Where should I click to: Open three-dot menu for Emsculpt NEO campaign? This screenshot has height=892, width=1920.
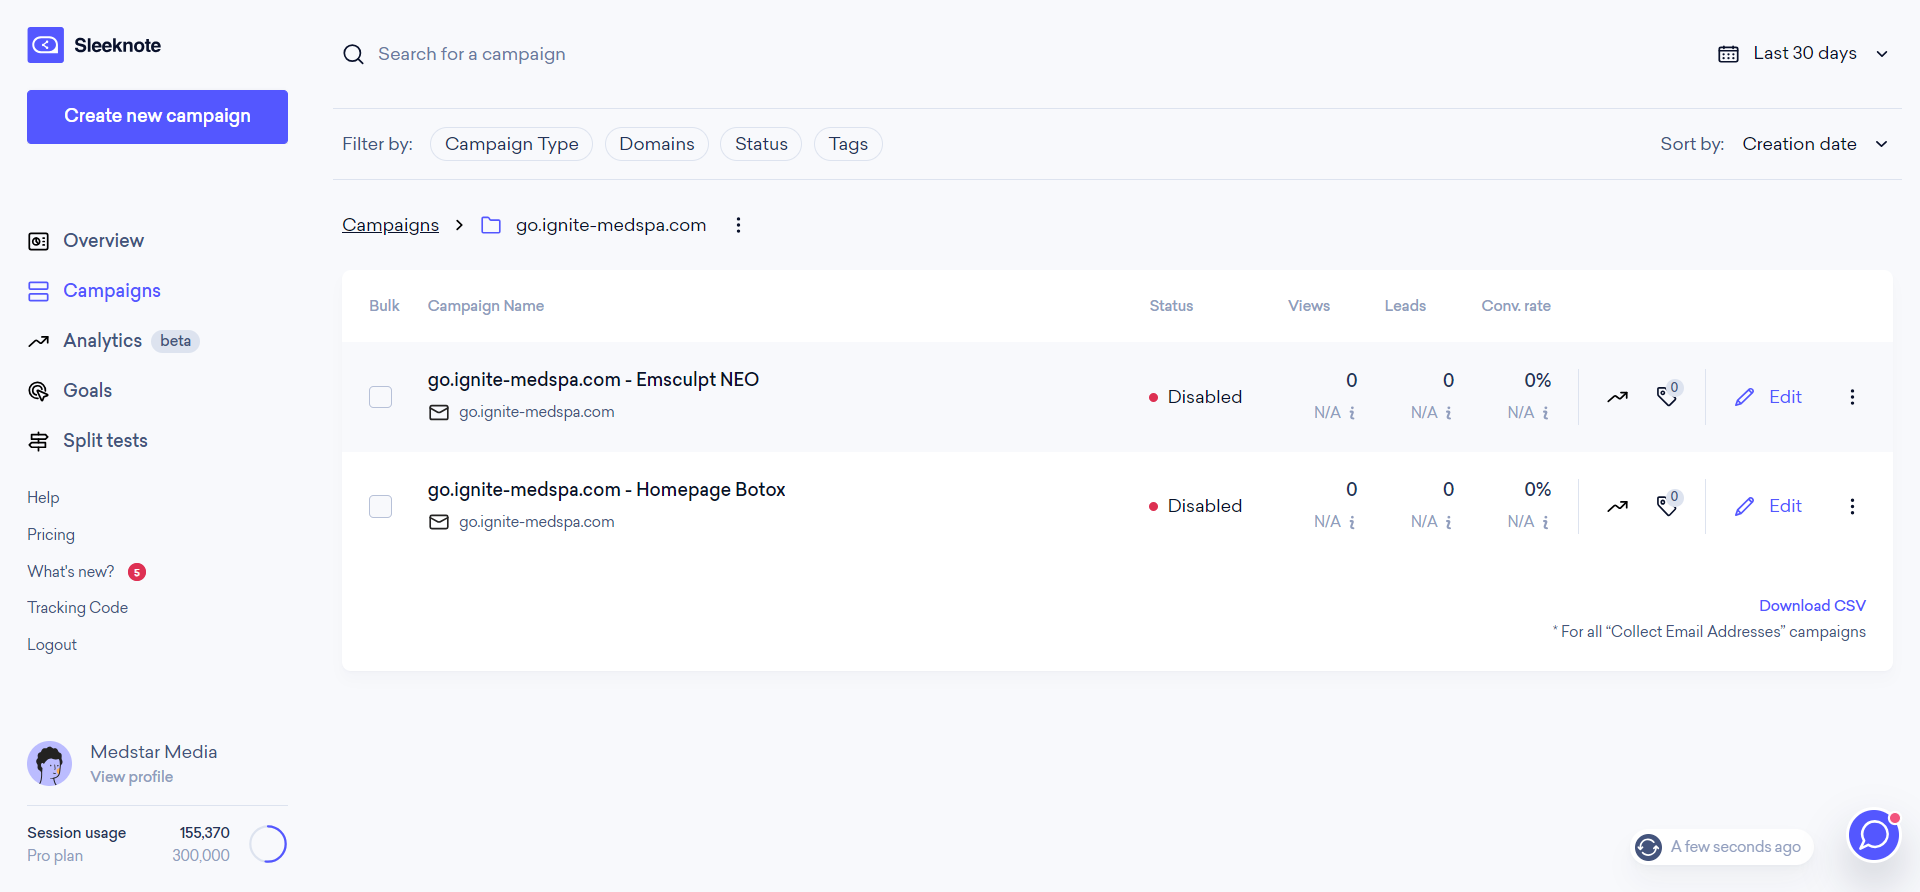[1852, 397]
